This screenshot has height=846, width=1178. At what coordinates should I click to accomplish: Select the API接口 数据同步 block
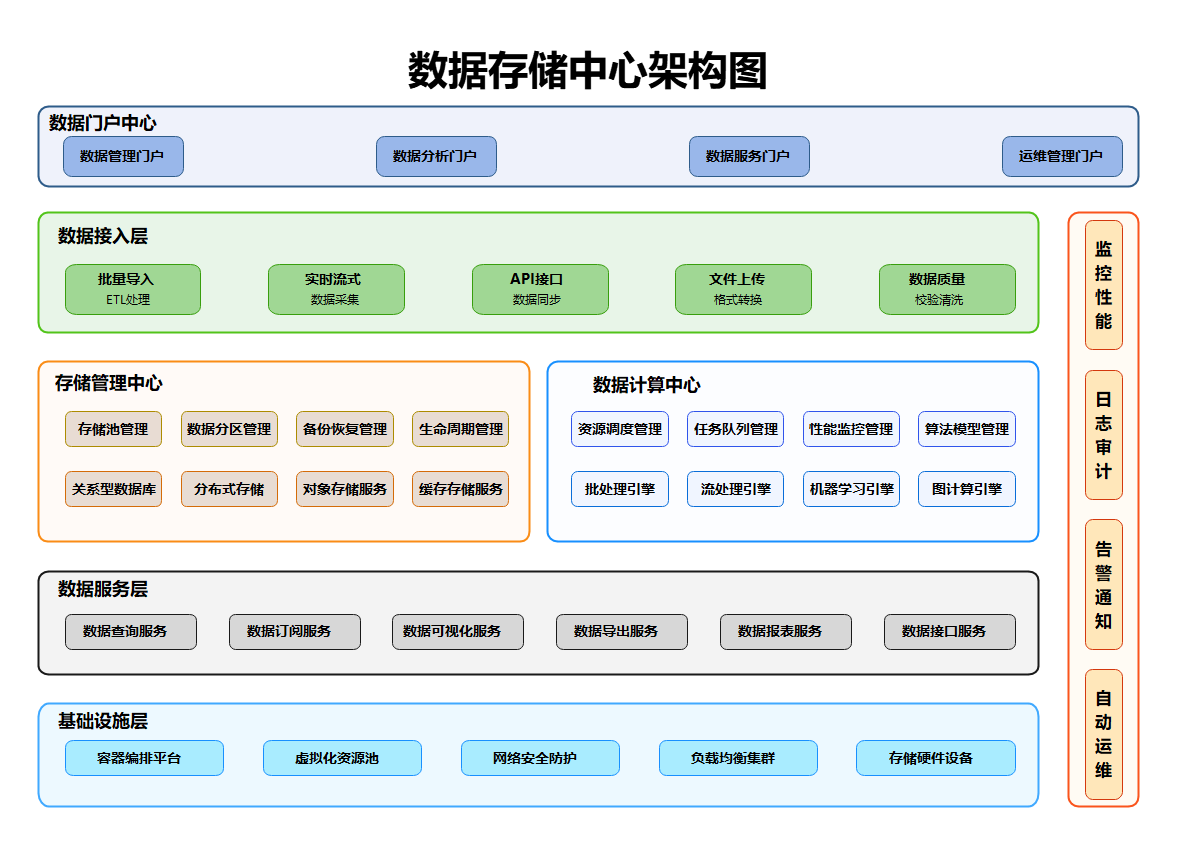540,289
